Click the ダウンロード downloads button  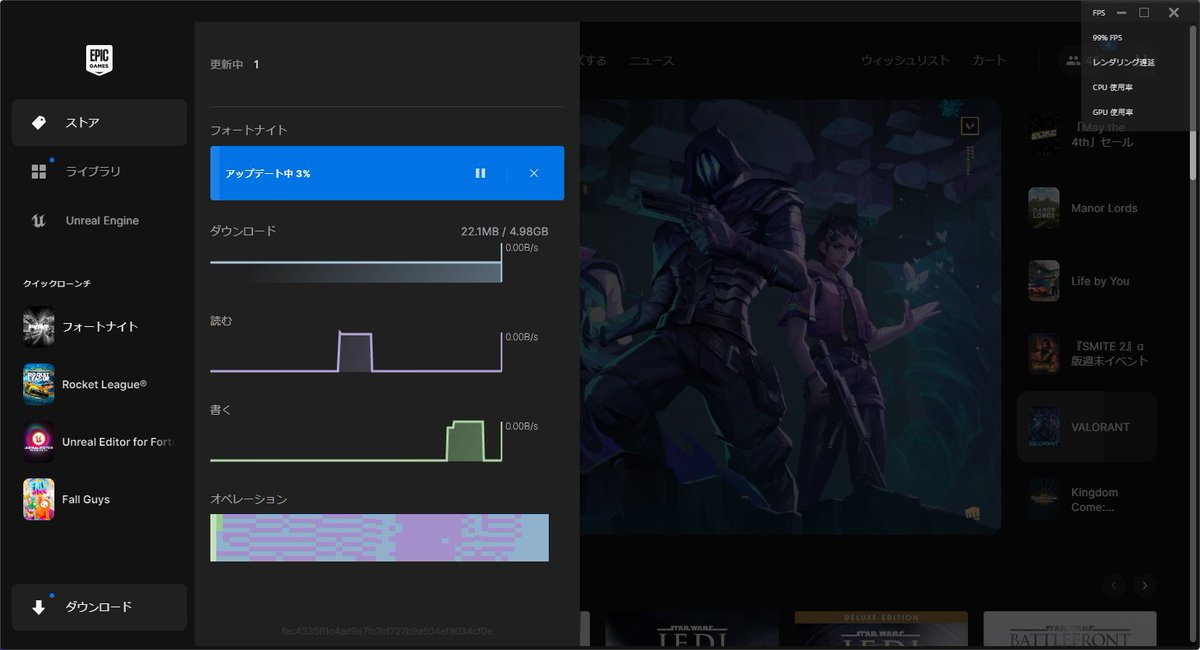pos(99,607)
